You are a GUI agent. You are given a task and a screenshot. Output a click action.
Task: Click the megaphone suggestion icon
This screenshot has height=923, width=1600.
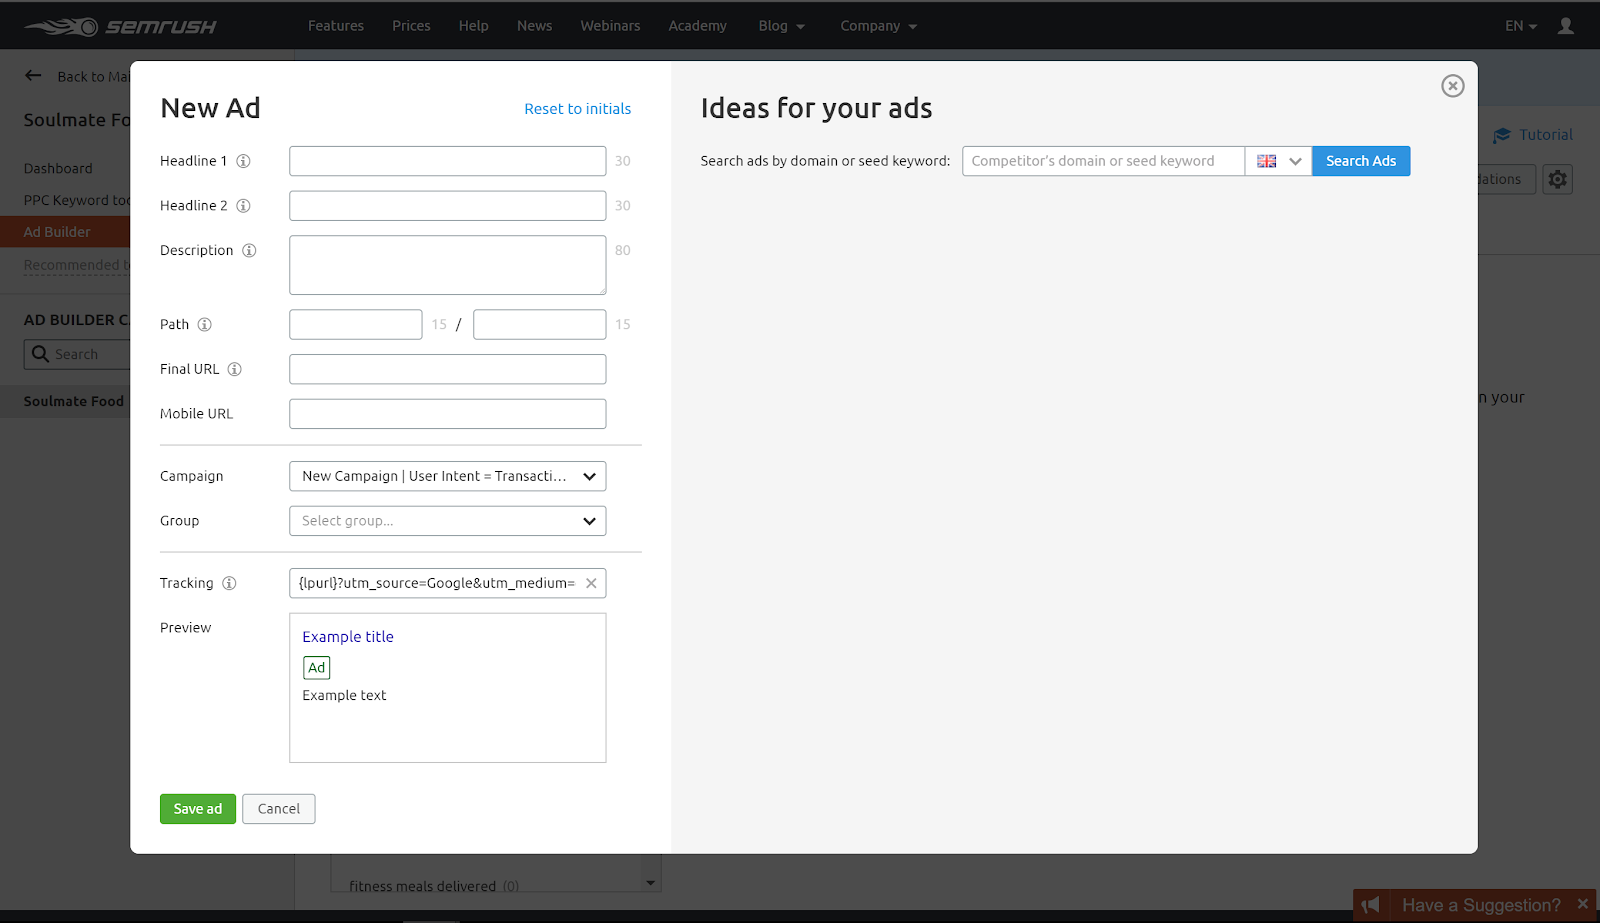1371,905
